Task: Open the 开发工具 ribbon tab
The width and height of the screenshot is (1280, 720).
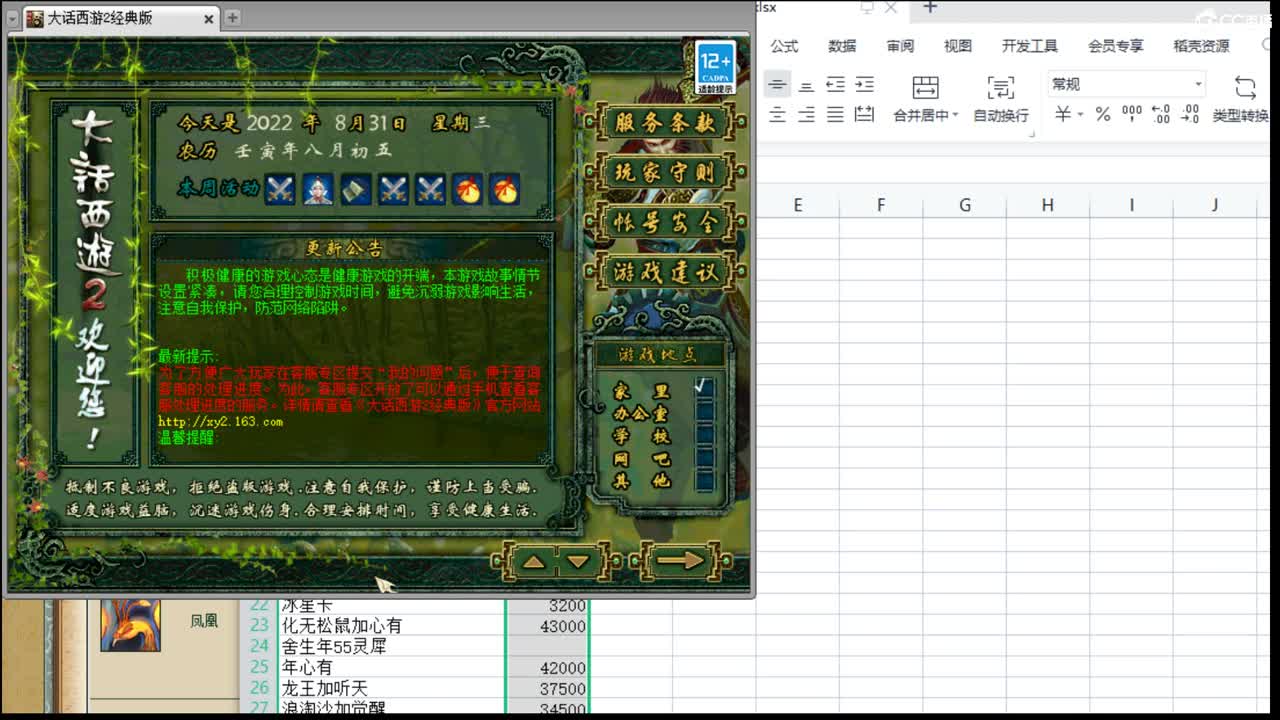Action: click(x=1030, y=46)
